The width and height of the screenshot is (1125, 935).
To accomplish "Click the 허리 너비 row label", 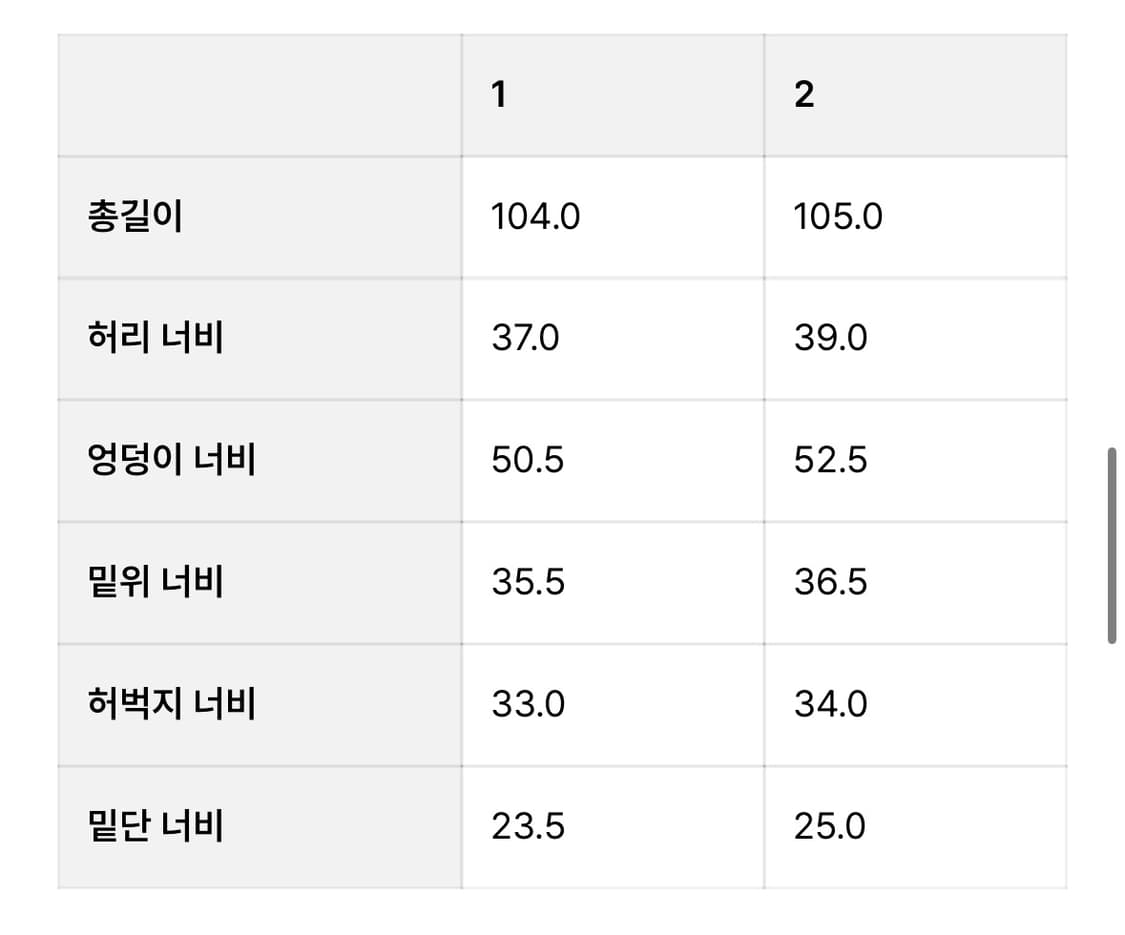I will 155,338.
